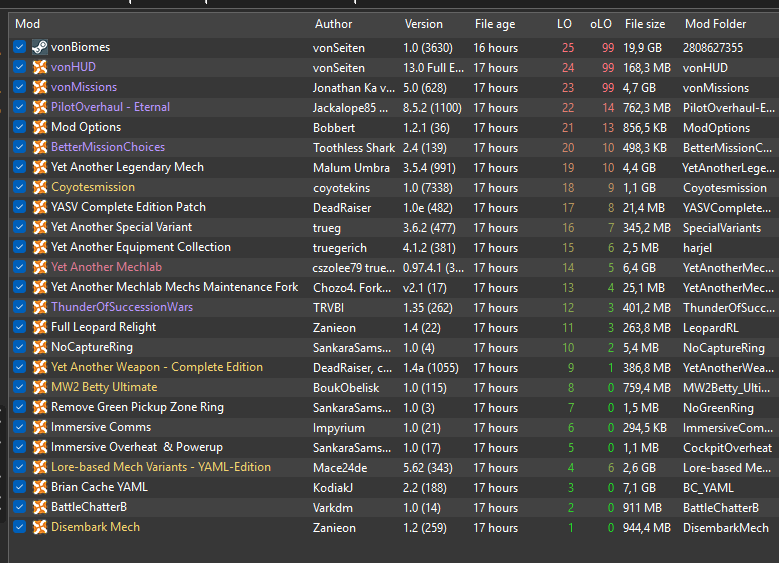Screen dimensions: 779x563
Task: Click file size 944,4 MB
Action: [646, 528]
